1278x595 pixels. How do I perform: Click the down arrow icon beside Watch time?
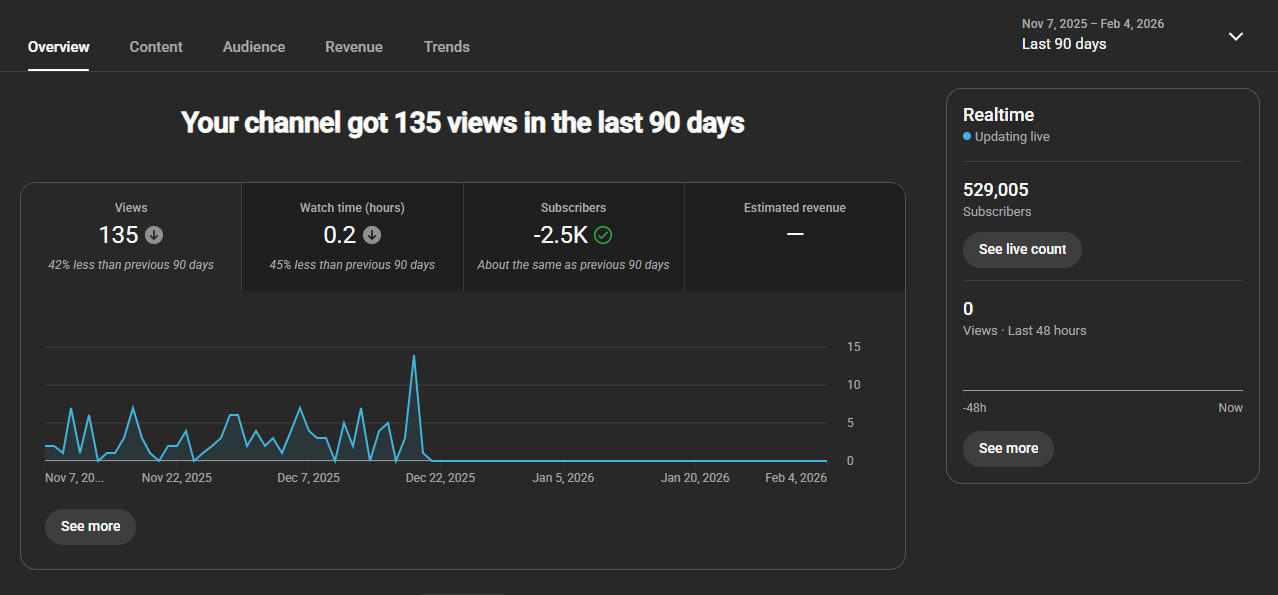[372, 235]
